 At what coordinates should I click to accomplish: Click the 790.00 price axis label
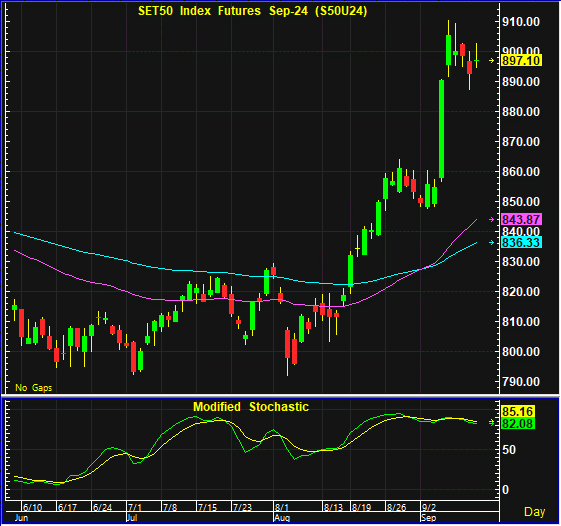pyautogui.click(x=521, y=381)
